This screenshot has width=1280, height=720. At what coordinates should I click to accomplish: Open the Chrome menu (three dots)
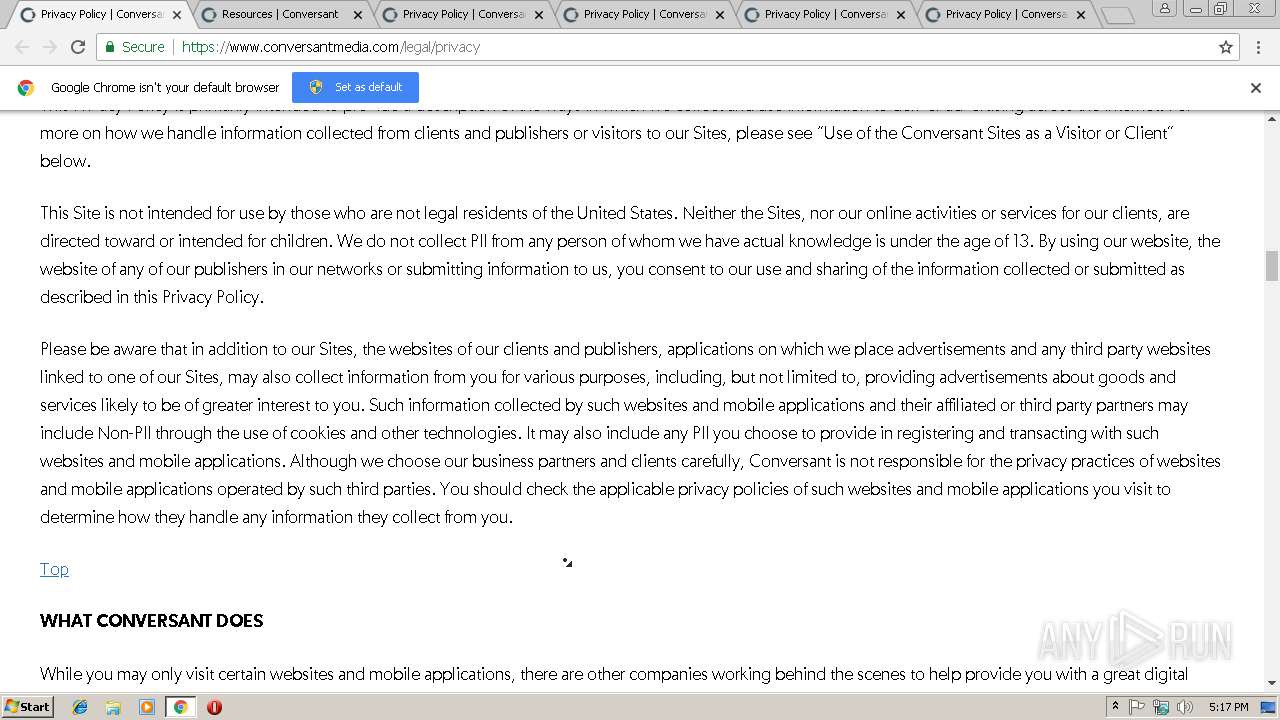pyautogui.click(x=1259, y=47)
